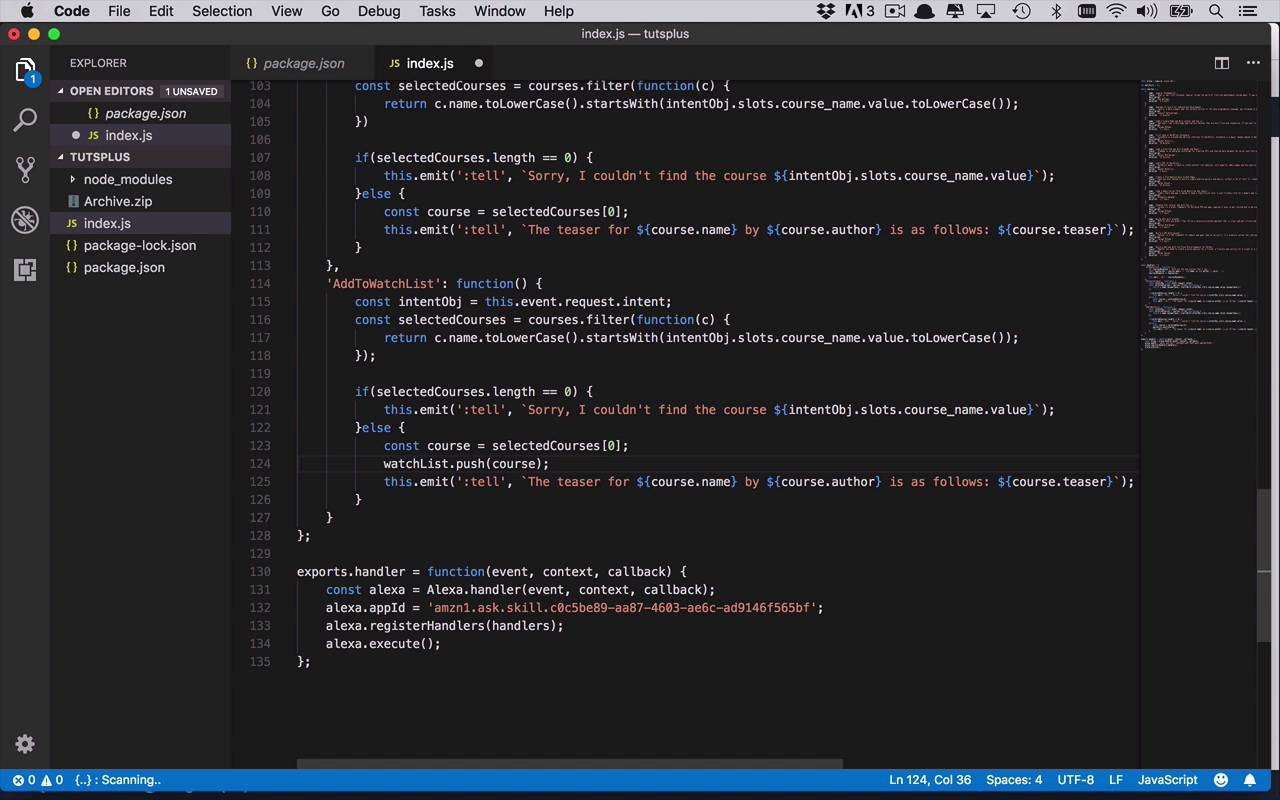1280x800 pixels.
Task: Click the errors and warnings status indicator
Action: click(x=38, y=780)
